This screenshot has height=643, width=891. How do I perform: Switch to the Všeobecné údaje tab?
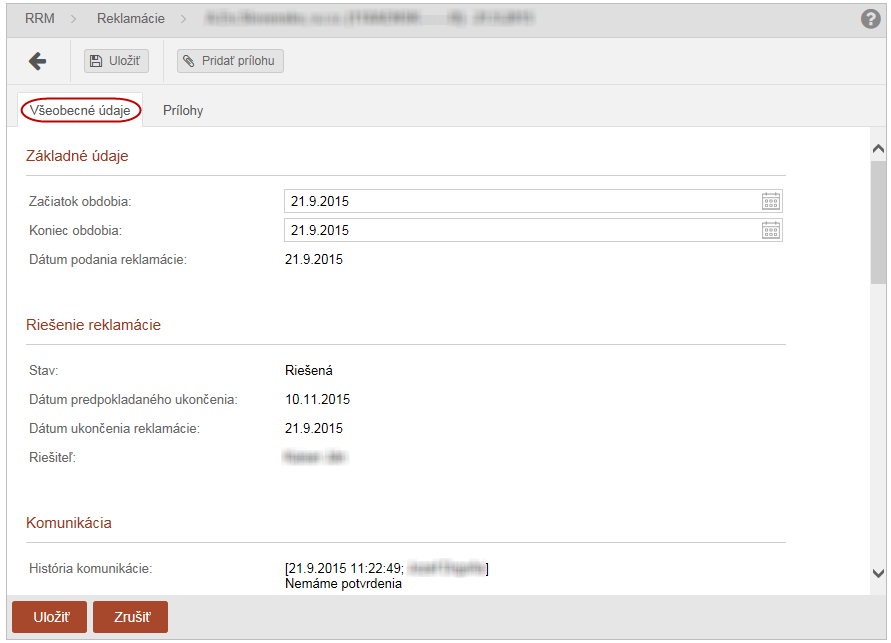(x=80, y=110)
